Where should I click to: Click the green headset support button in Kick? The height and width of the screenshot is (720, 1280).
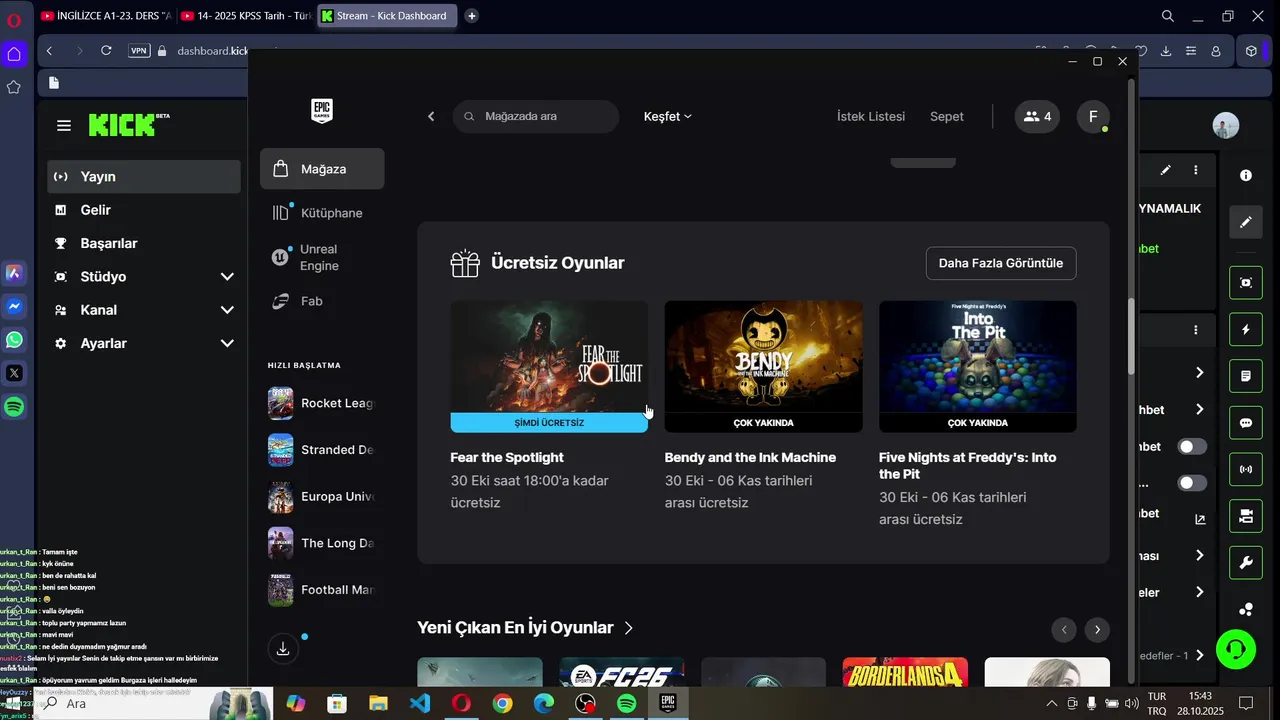pyautogui.click(x=1236, y=650)
